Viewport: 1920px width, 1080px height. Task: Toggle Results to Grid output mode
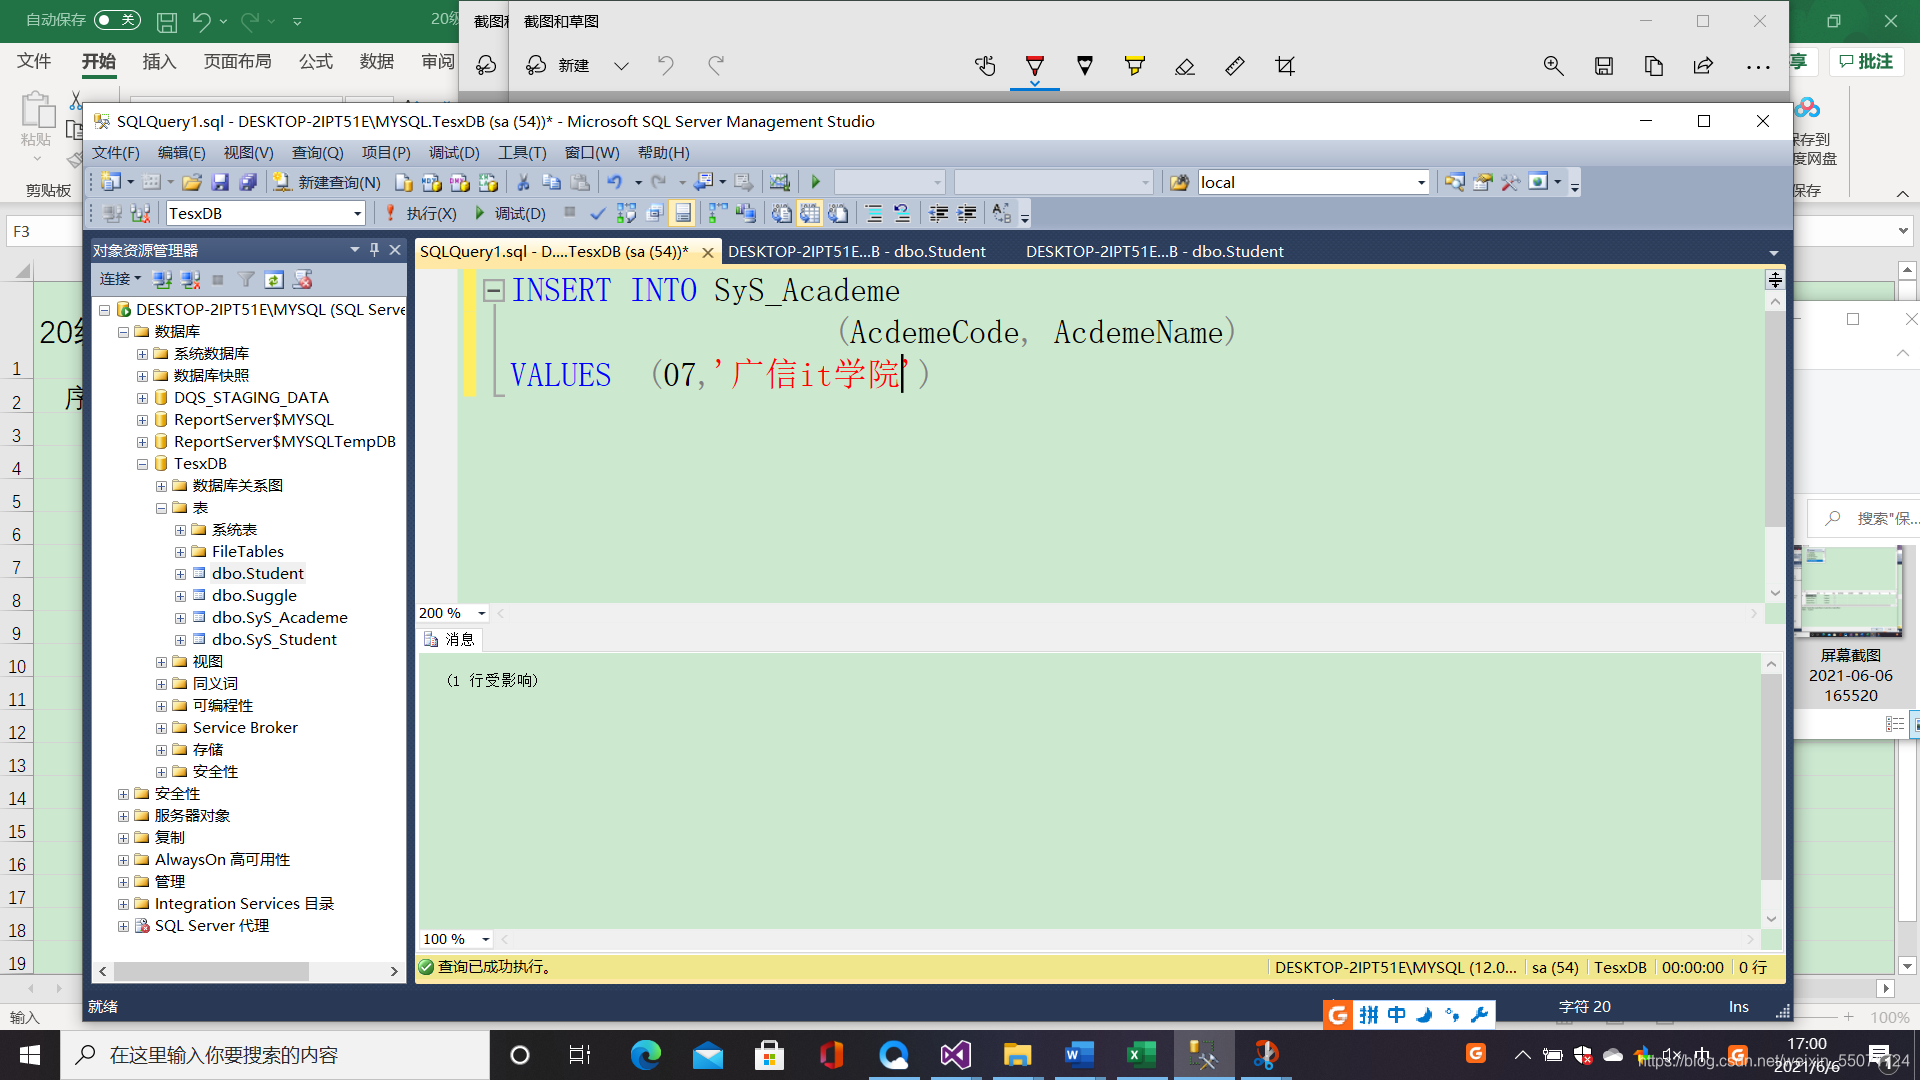809,213
